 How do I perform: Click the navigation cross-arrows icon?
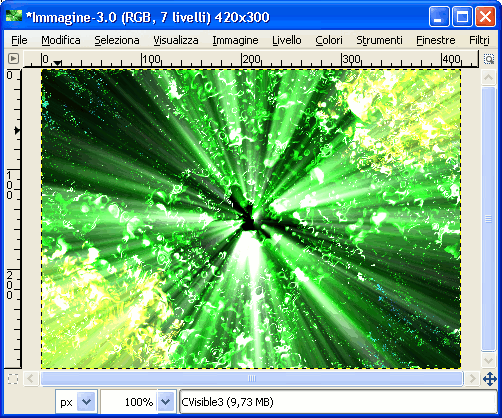coord(490,379)
